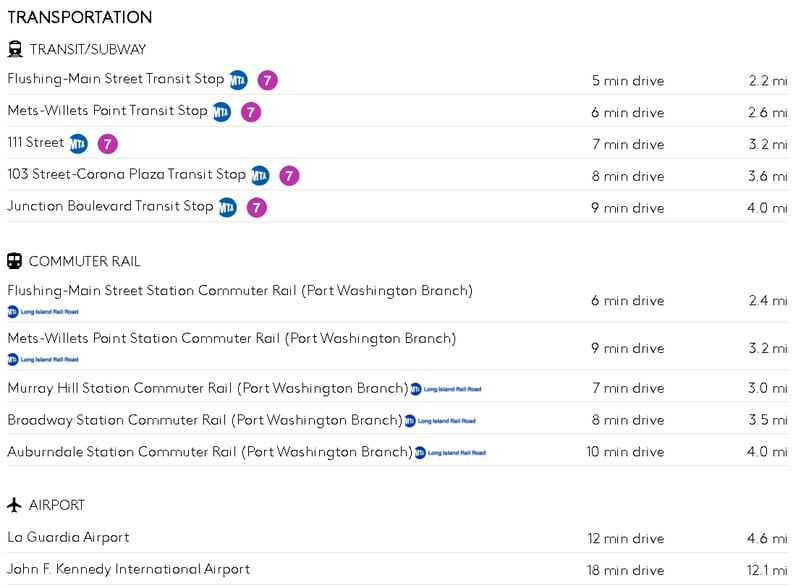Screen dimensions: 801x588
Task: Click the MTA icon next to 111 Street
Action: pyautogui.click(x=78, y=144)
